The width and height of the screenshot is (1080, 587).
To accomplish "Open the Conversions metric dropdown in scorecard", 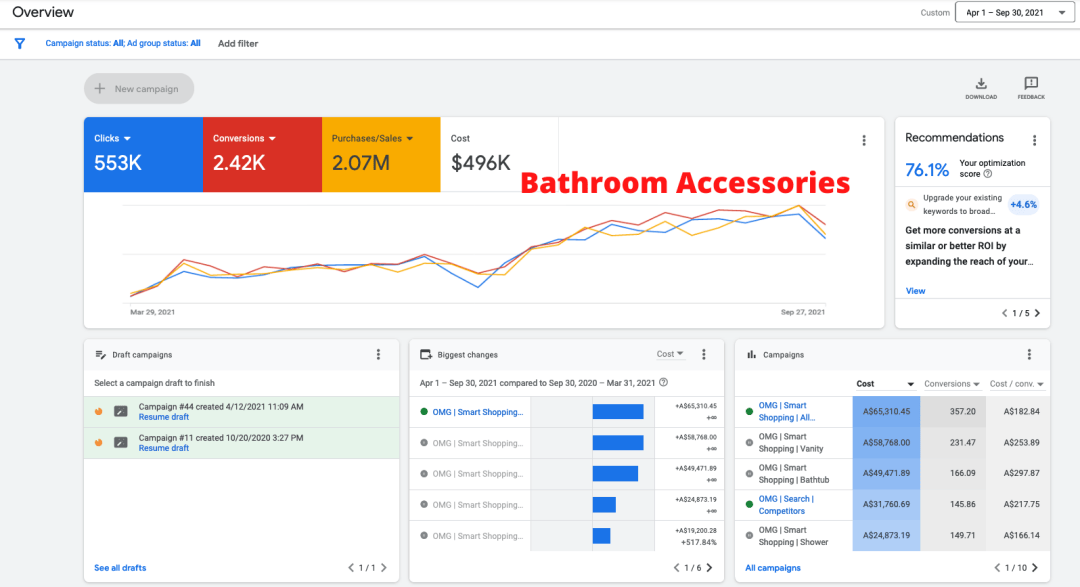I will [x=244, y=138].
